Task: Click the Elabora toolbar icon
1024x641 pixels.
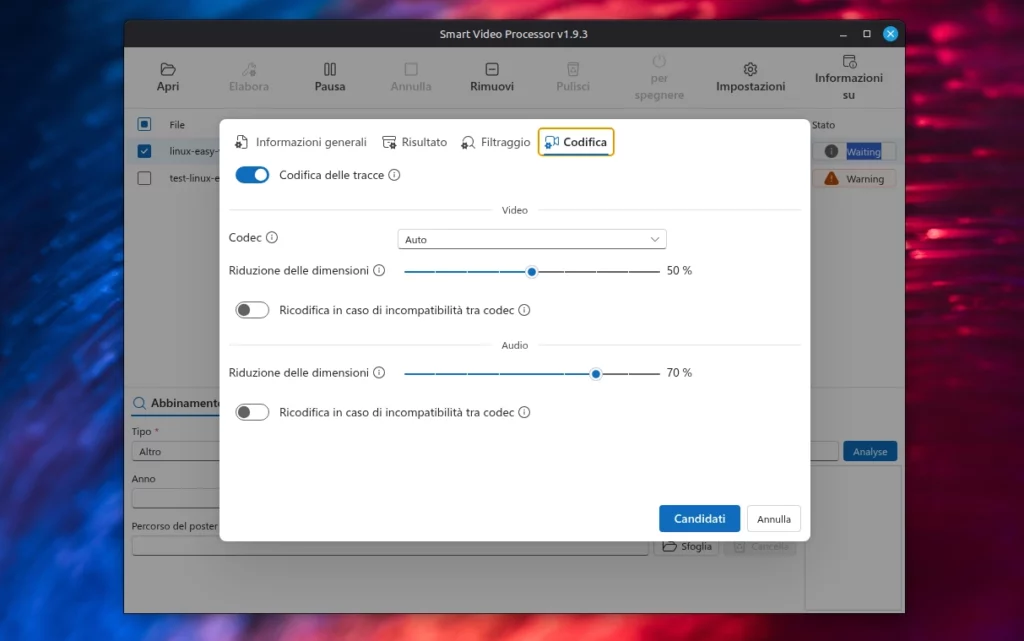Action: pyautogui.click(x=249, y=69)
